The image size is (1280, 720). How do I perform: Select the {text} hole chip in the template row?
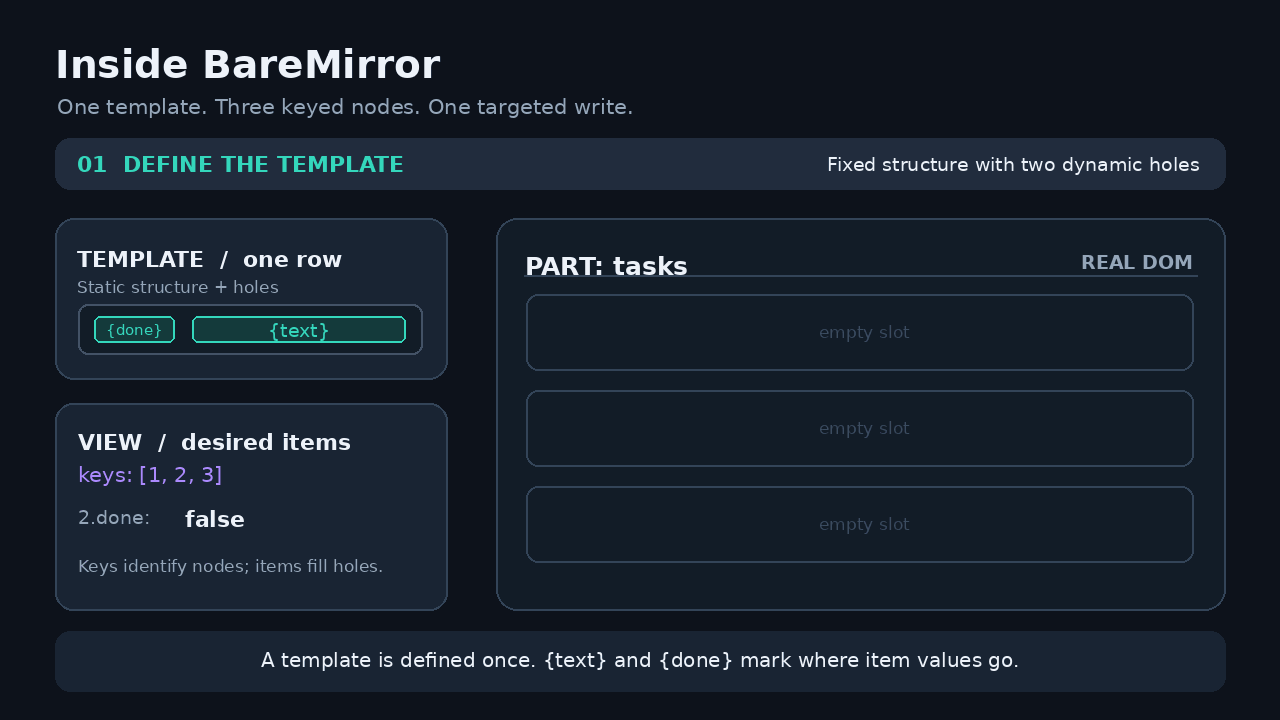click(x=299, y=330)
